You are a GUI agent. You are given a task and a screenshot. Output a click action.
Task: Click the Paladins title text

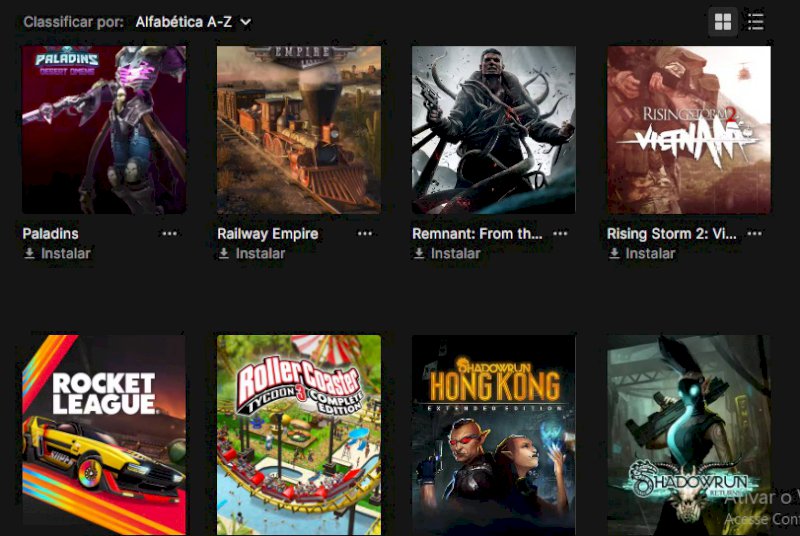point(51,234)
